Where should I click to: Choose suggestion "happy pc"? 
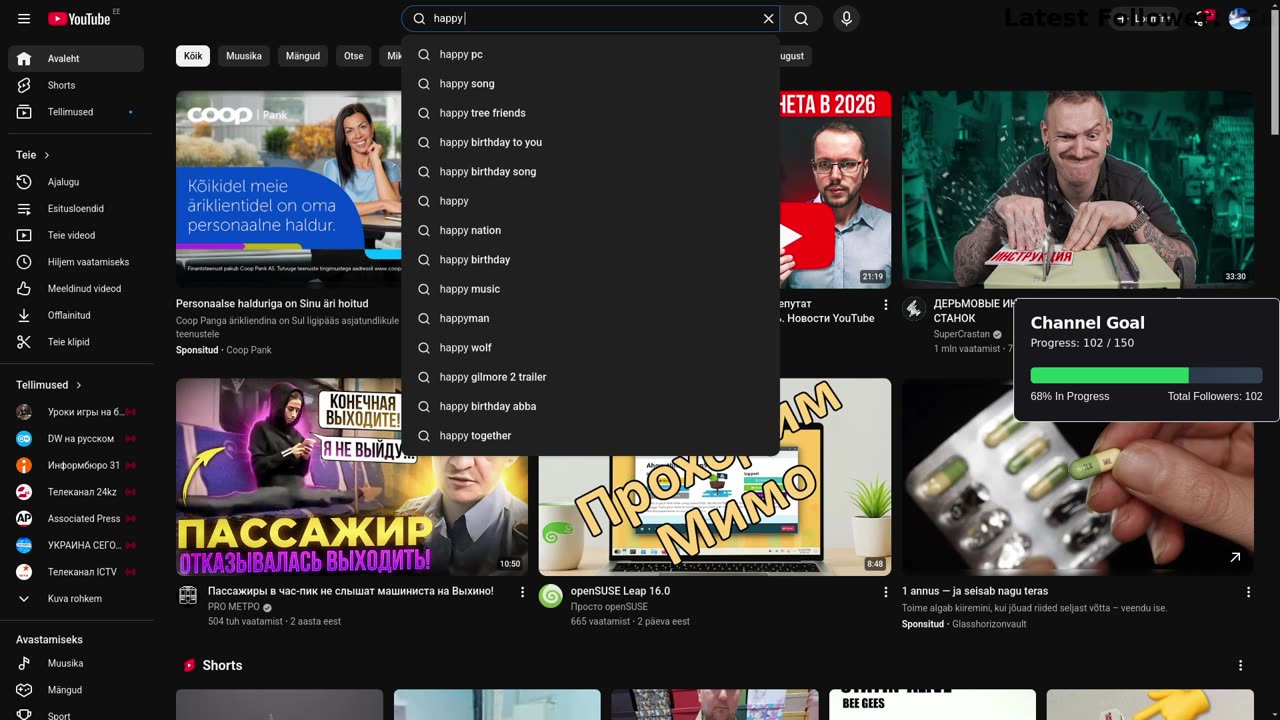pos(591,55)
